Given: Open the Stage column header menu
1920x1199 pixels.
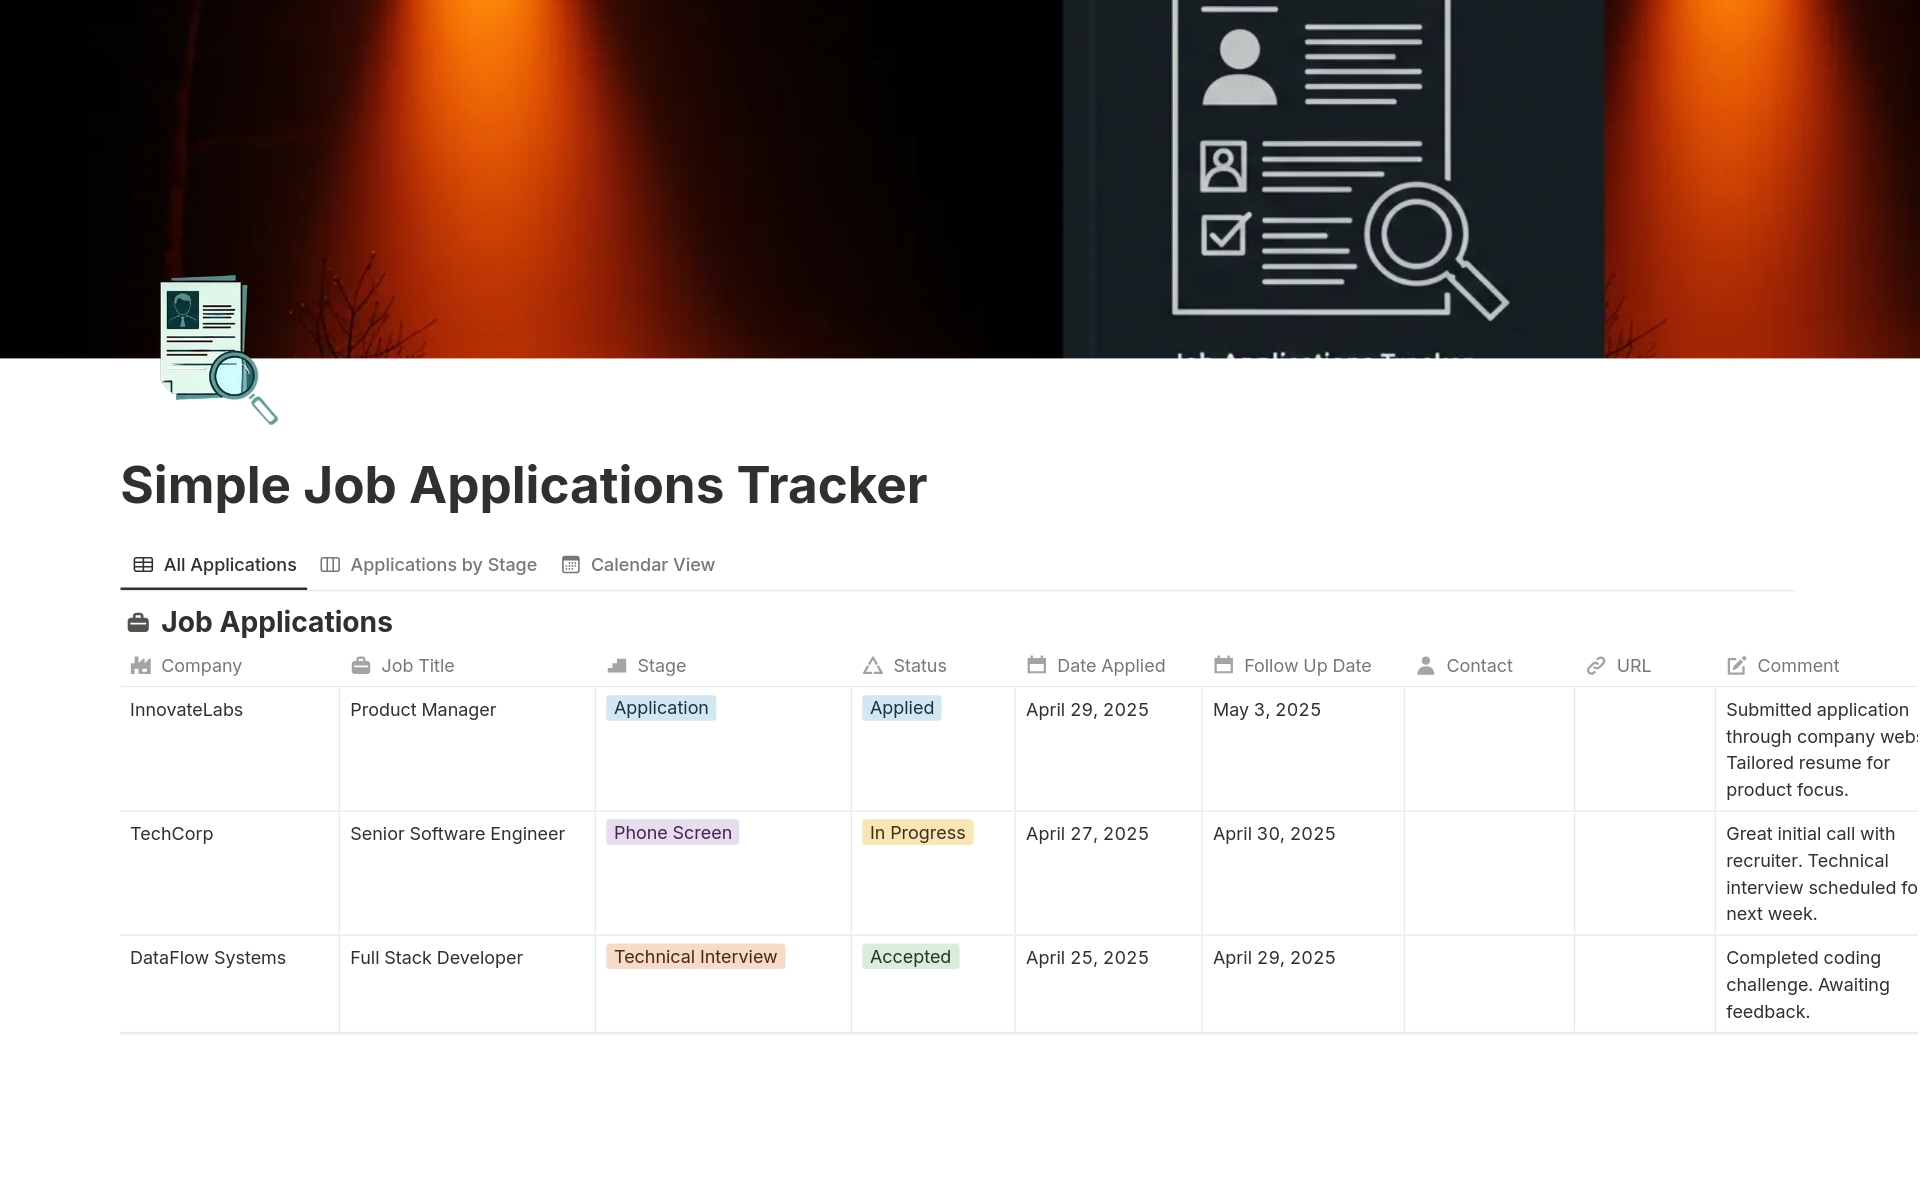Looking at the screenshot, I should tap(723, 666).
